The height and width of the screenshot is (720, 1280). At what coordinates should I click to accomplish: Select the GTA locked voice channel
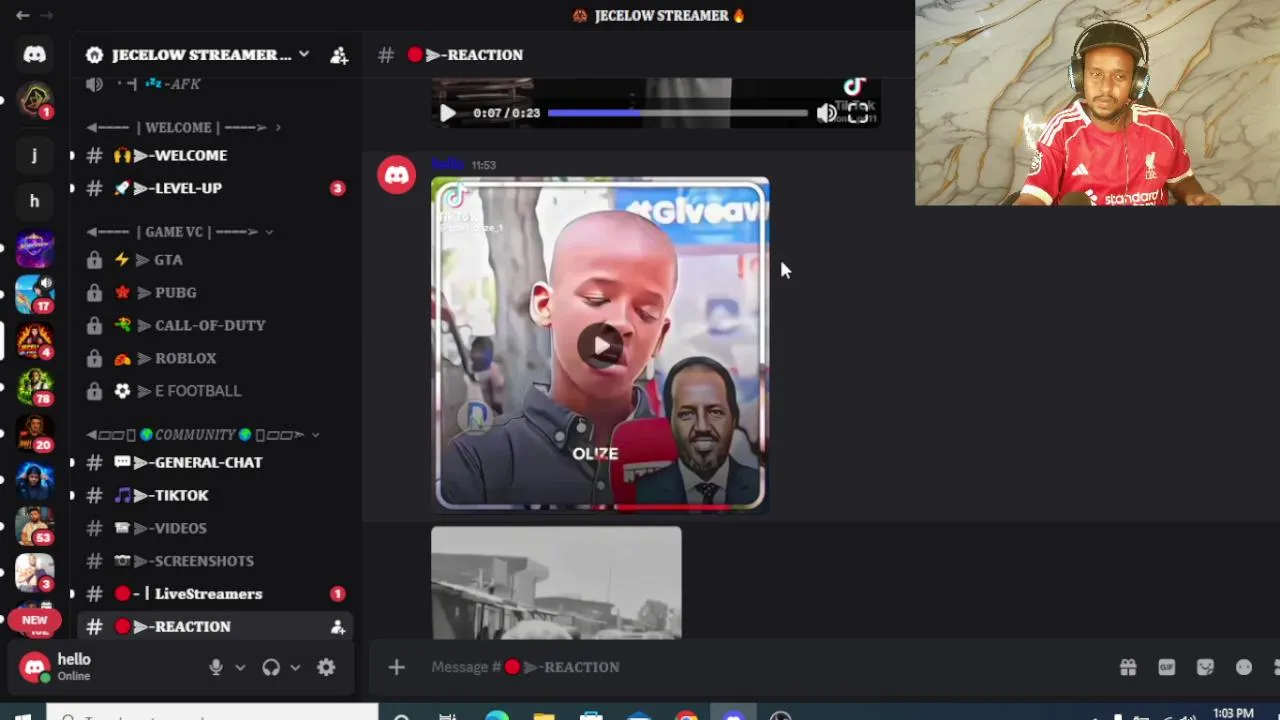tap(215, 259)
